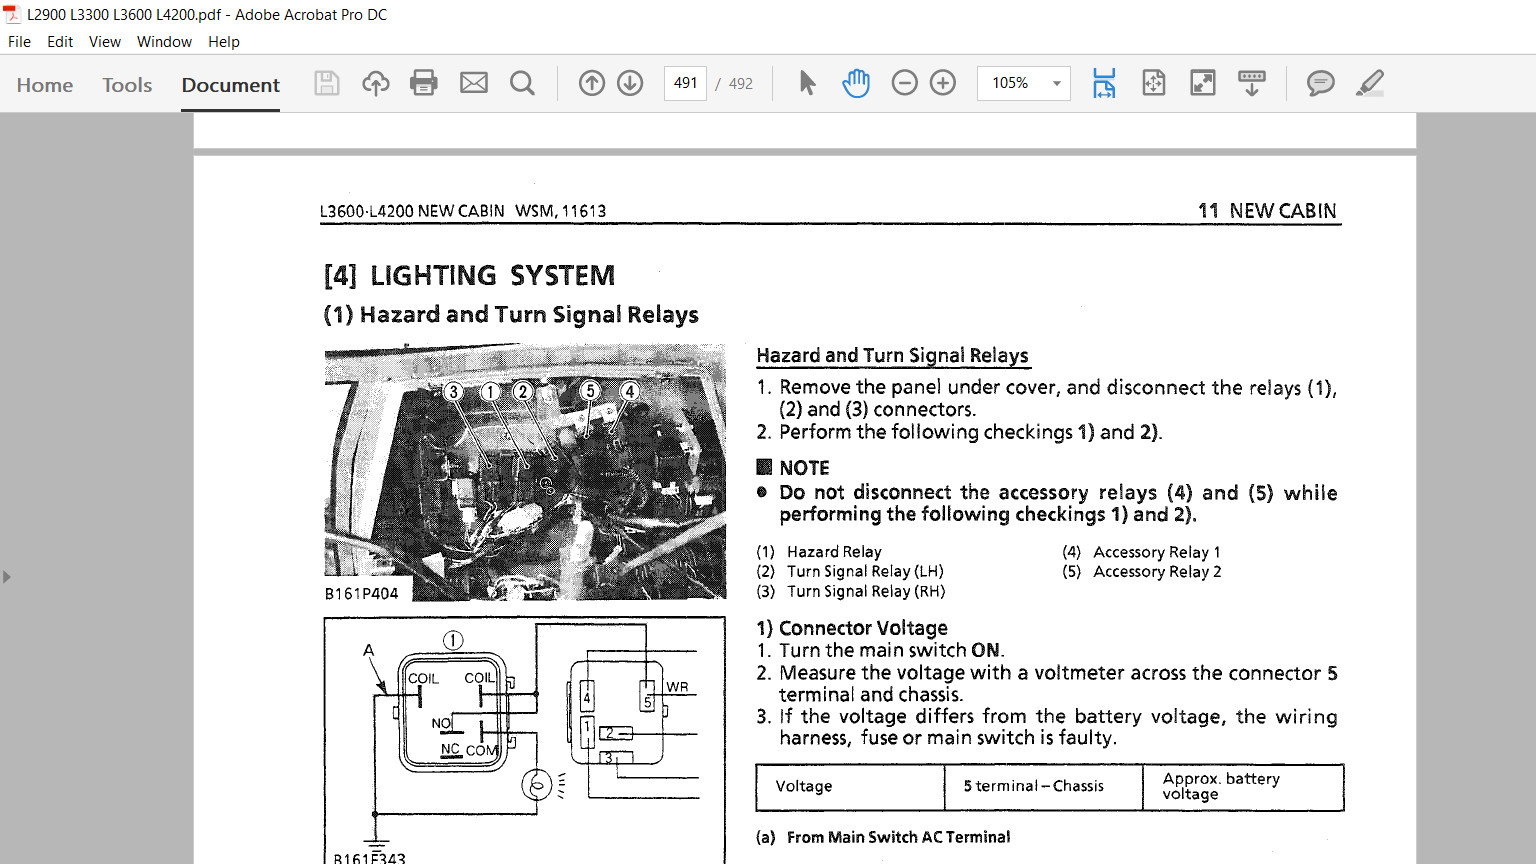Open the File menu
1536x864 pixels.
[19, 42]
